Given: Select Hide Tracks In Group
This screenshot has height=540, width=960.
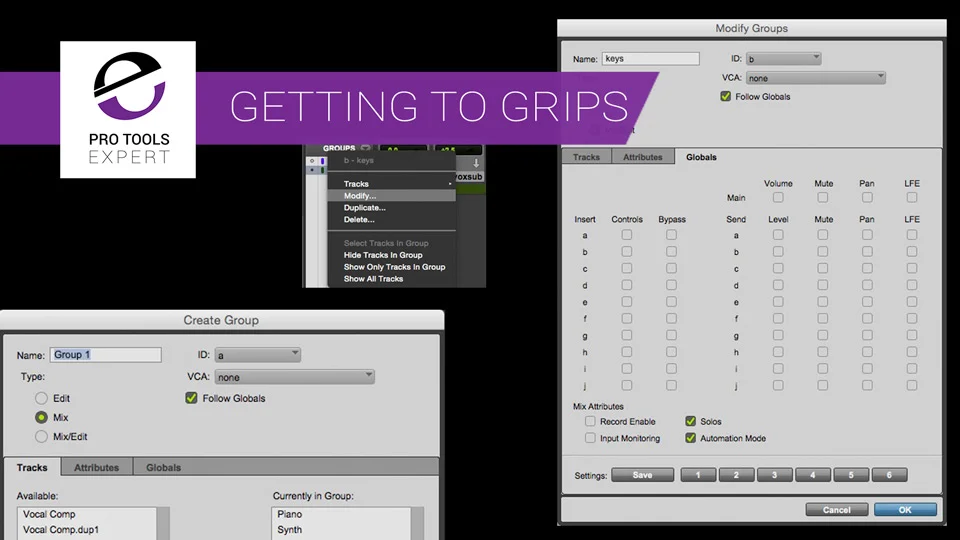Looking at the screenshot, I should tap(392, 255).
